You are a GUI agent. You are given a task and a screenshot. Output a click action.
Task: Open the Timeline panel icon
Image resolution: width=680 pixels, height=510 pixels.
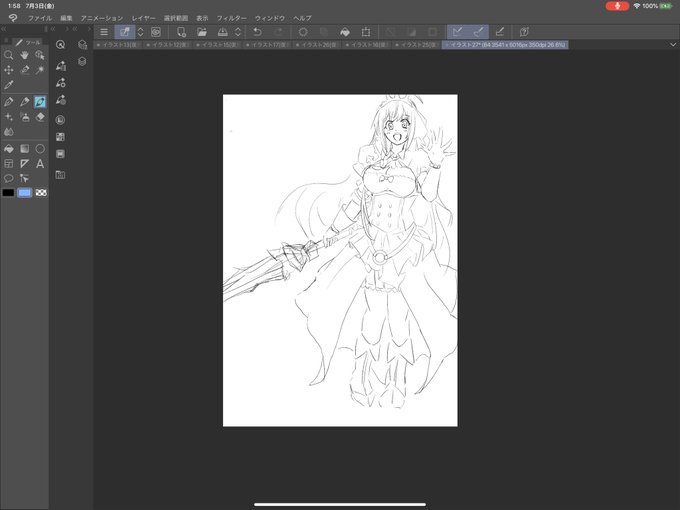coord(60,174)
